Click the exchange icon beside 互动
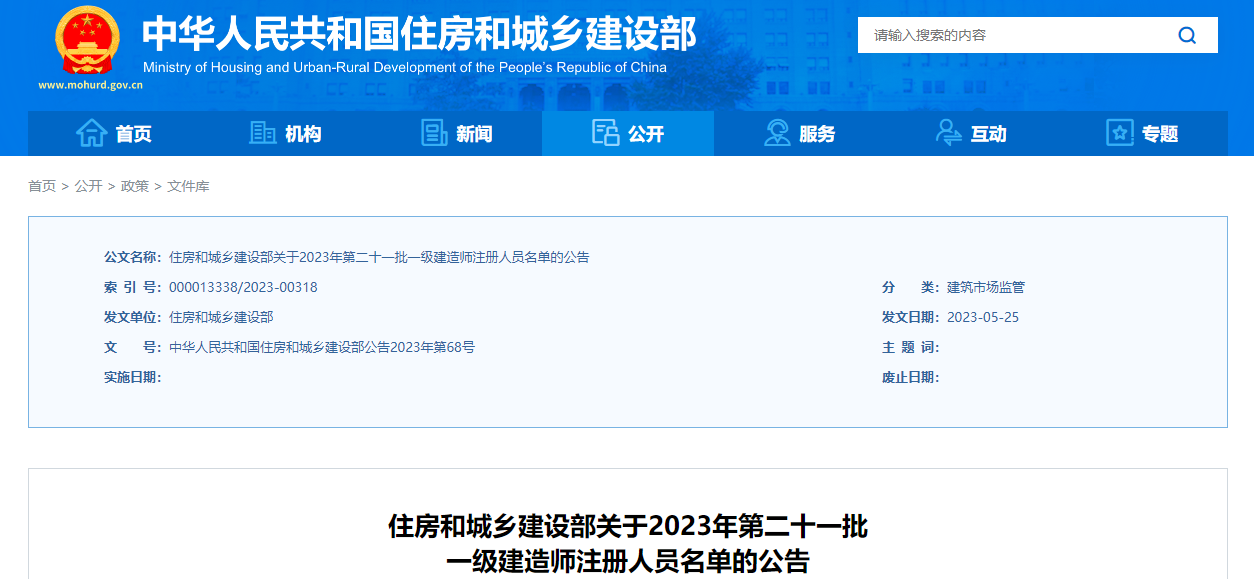The width and height of the screenshot is (1254, 579). pyautogui.click(x=948, y=133)
